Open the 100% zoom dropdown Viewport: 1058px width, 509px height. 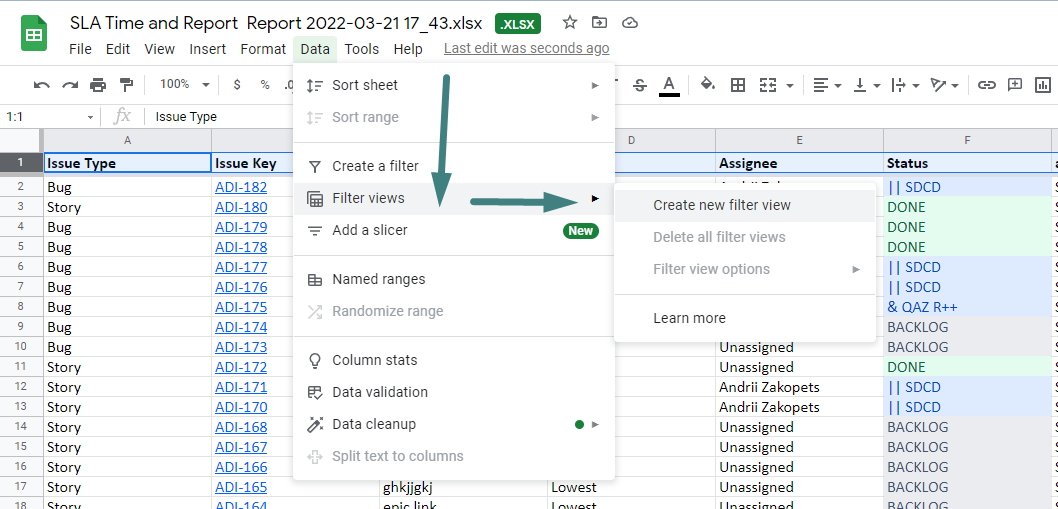click(185, 85)
